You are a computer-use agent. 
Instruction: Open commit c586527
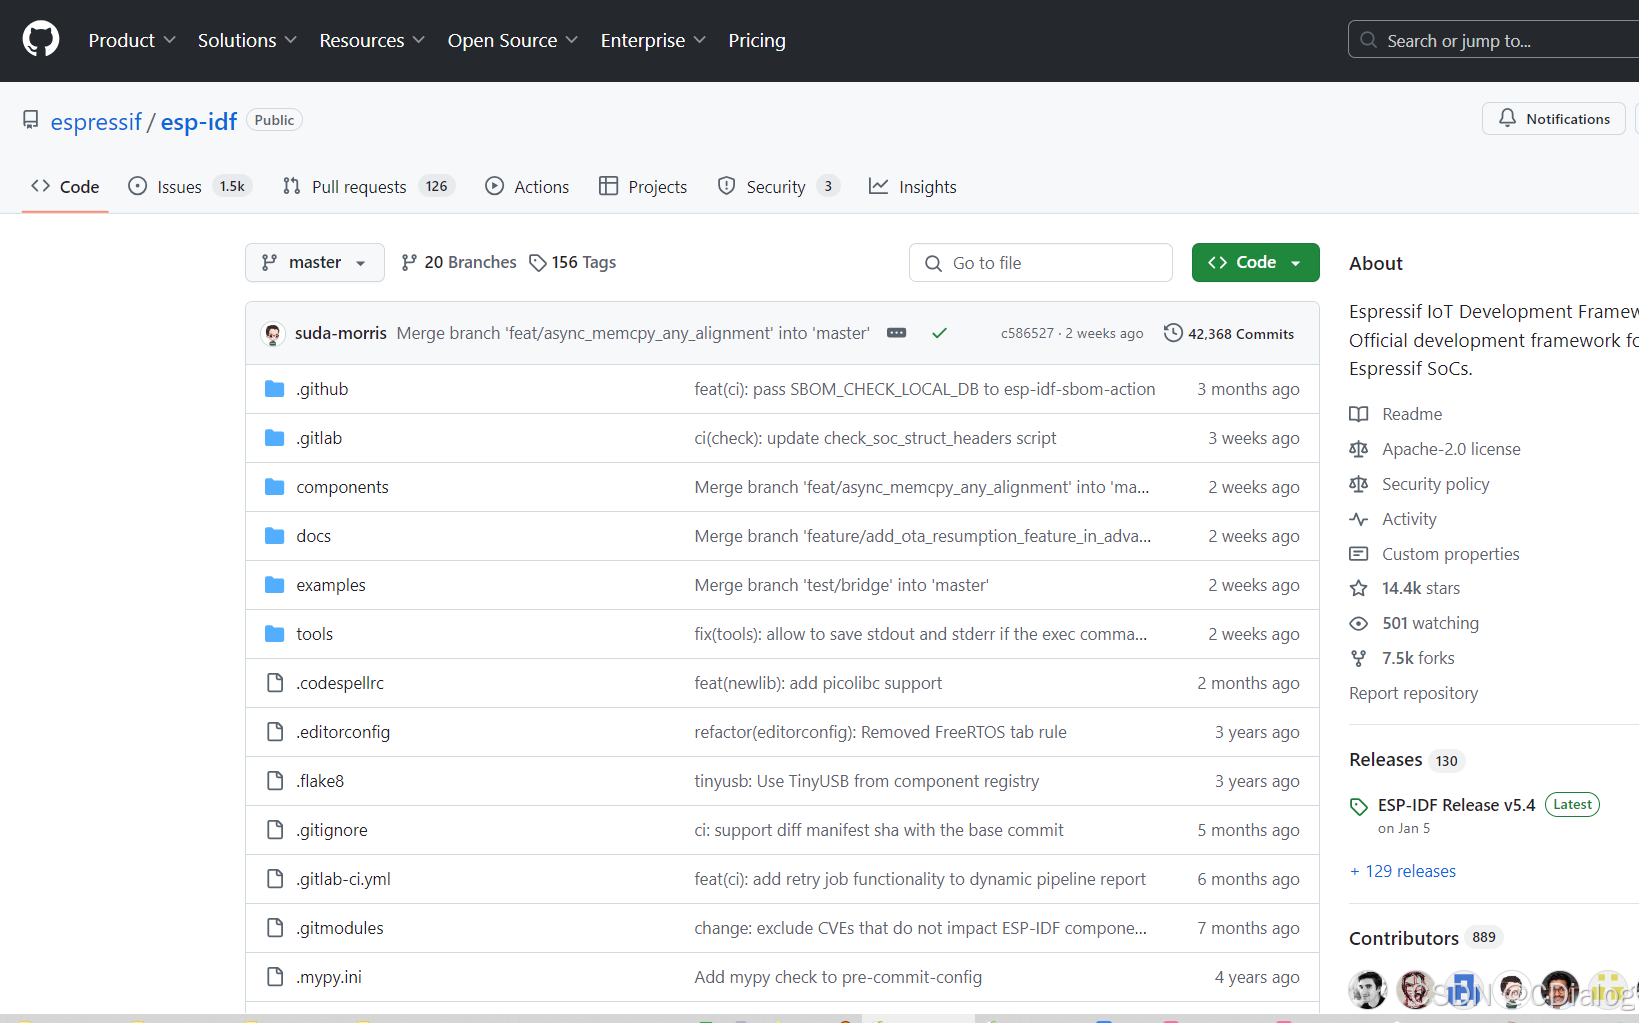point(1027,334)
